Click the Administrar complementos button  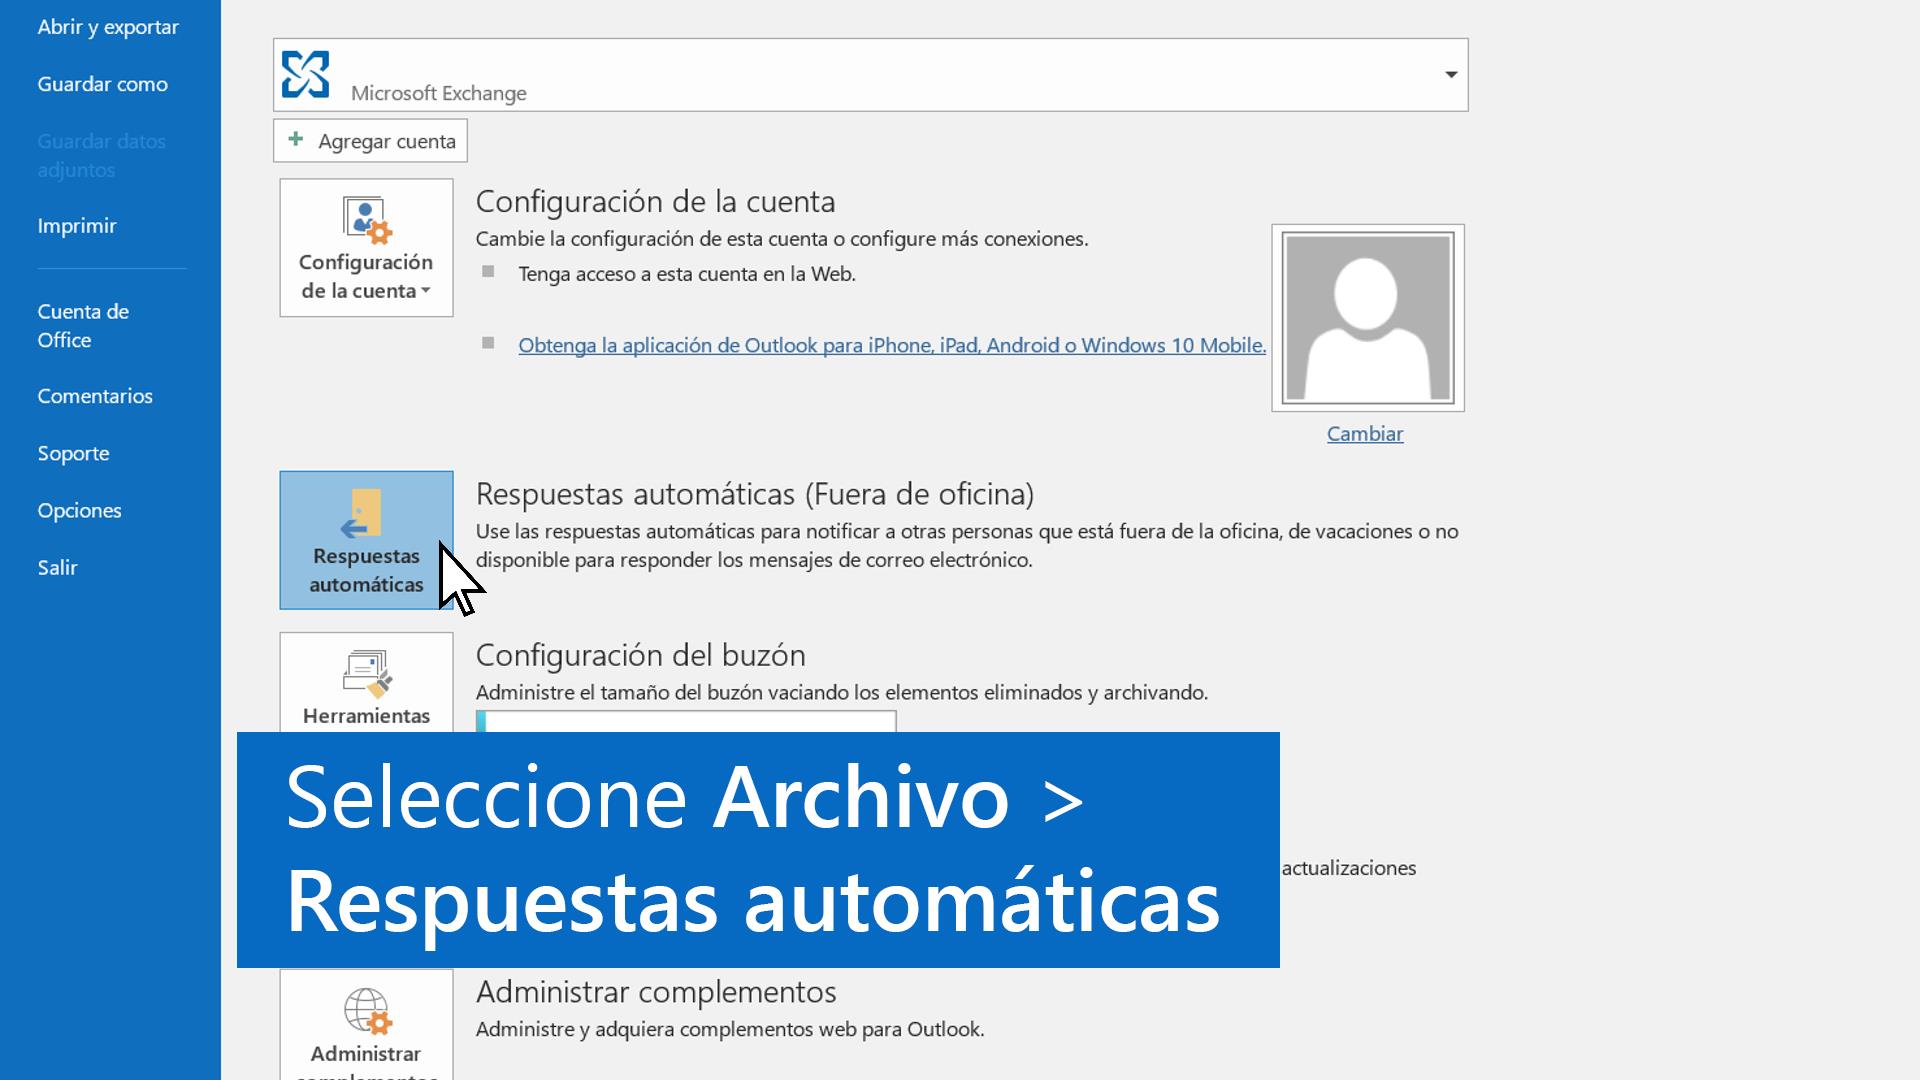366,1025
